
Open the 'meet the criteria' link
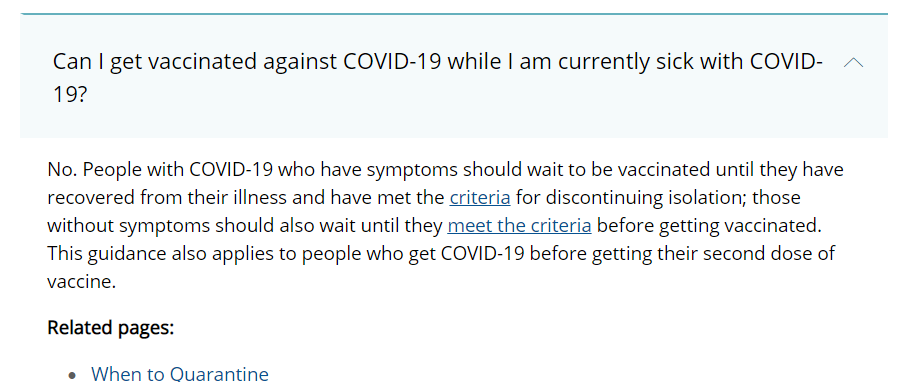[x=519, y=225]
